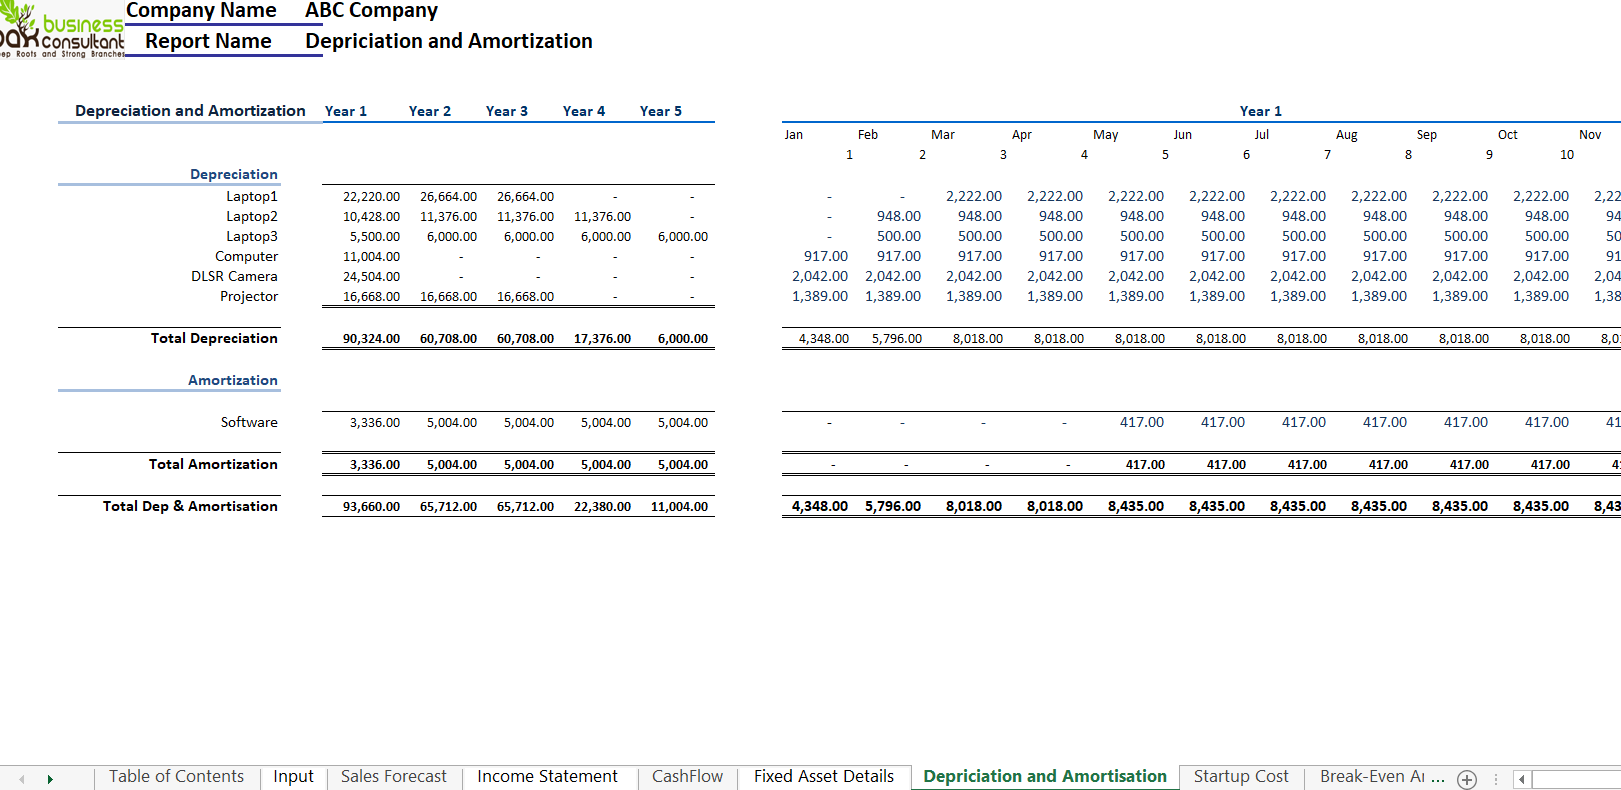
Task: Open the Table of Contents sheet tab
Action: tap(176, 777)
